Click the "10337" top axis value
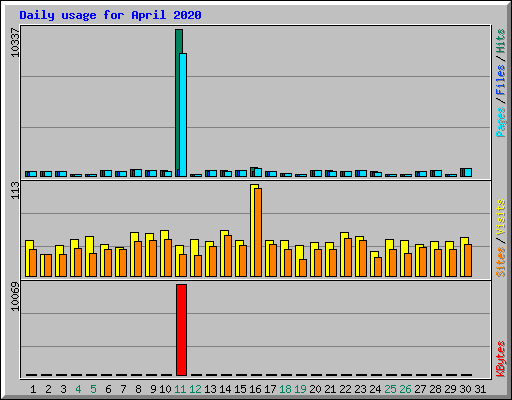The height and width of the screenshot is (400, 512). click(x=15, y=42)
